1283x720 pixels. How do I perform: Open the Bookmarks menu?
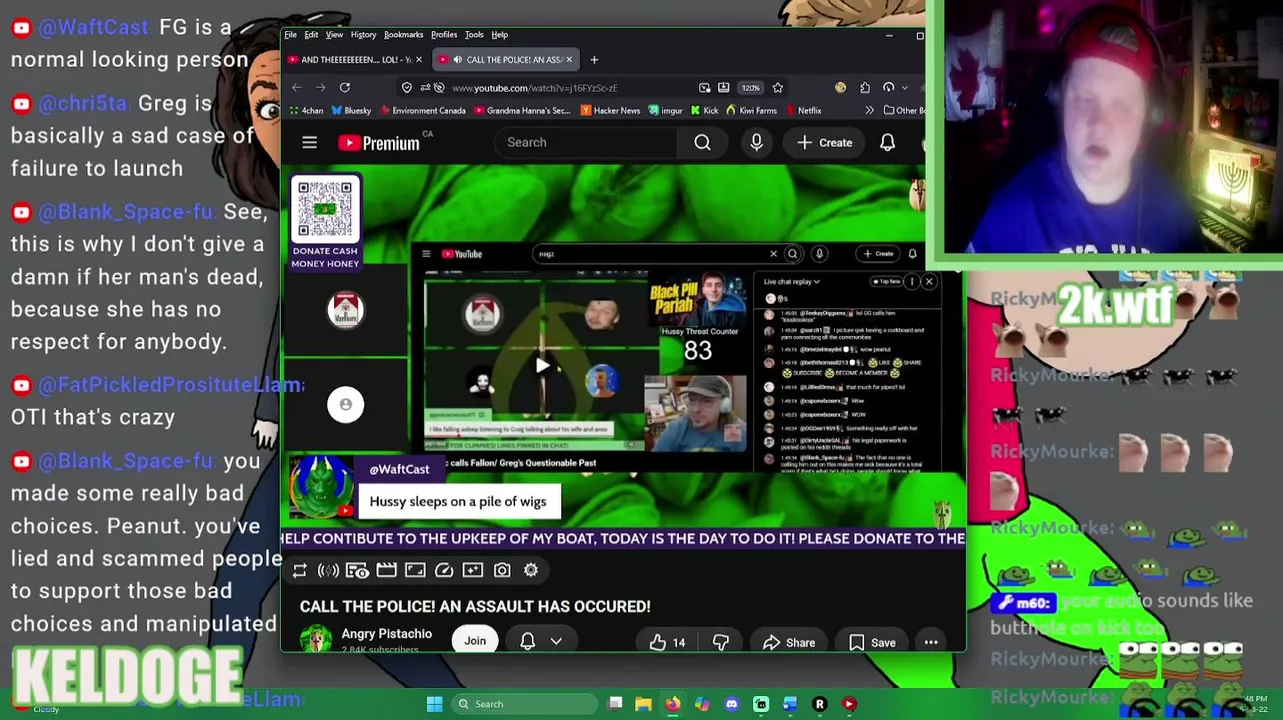click(404, 35)
